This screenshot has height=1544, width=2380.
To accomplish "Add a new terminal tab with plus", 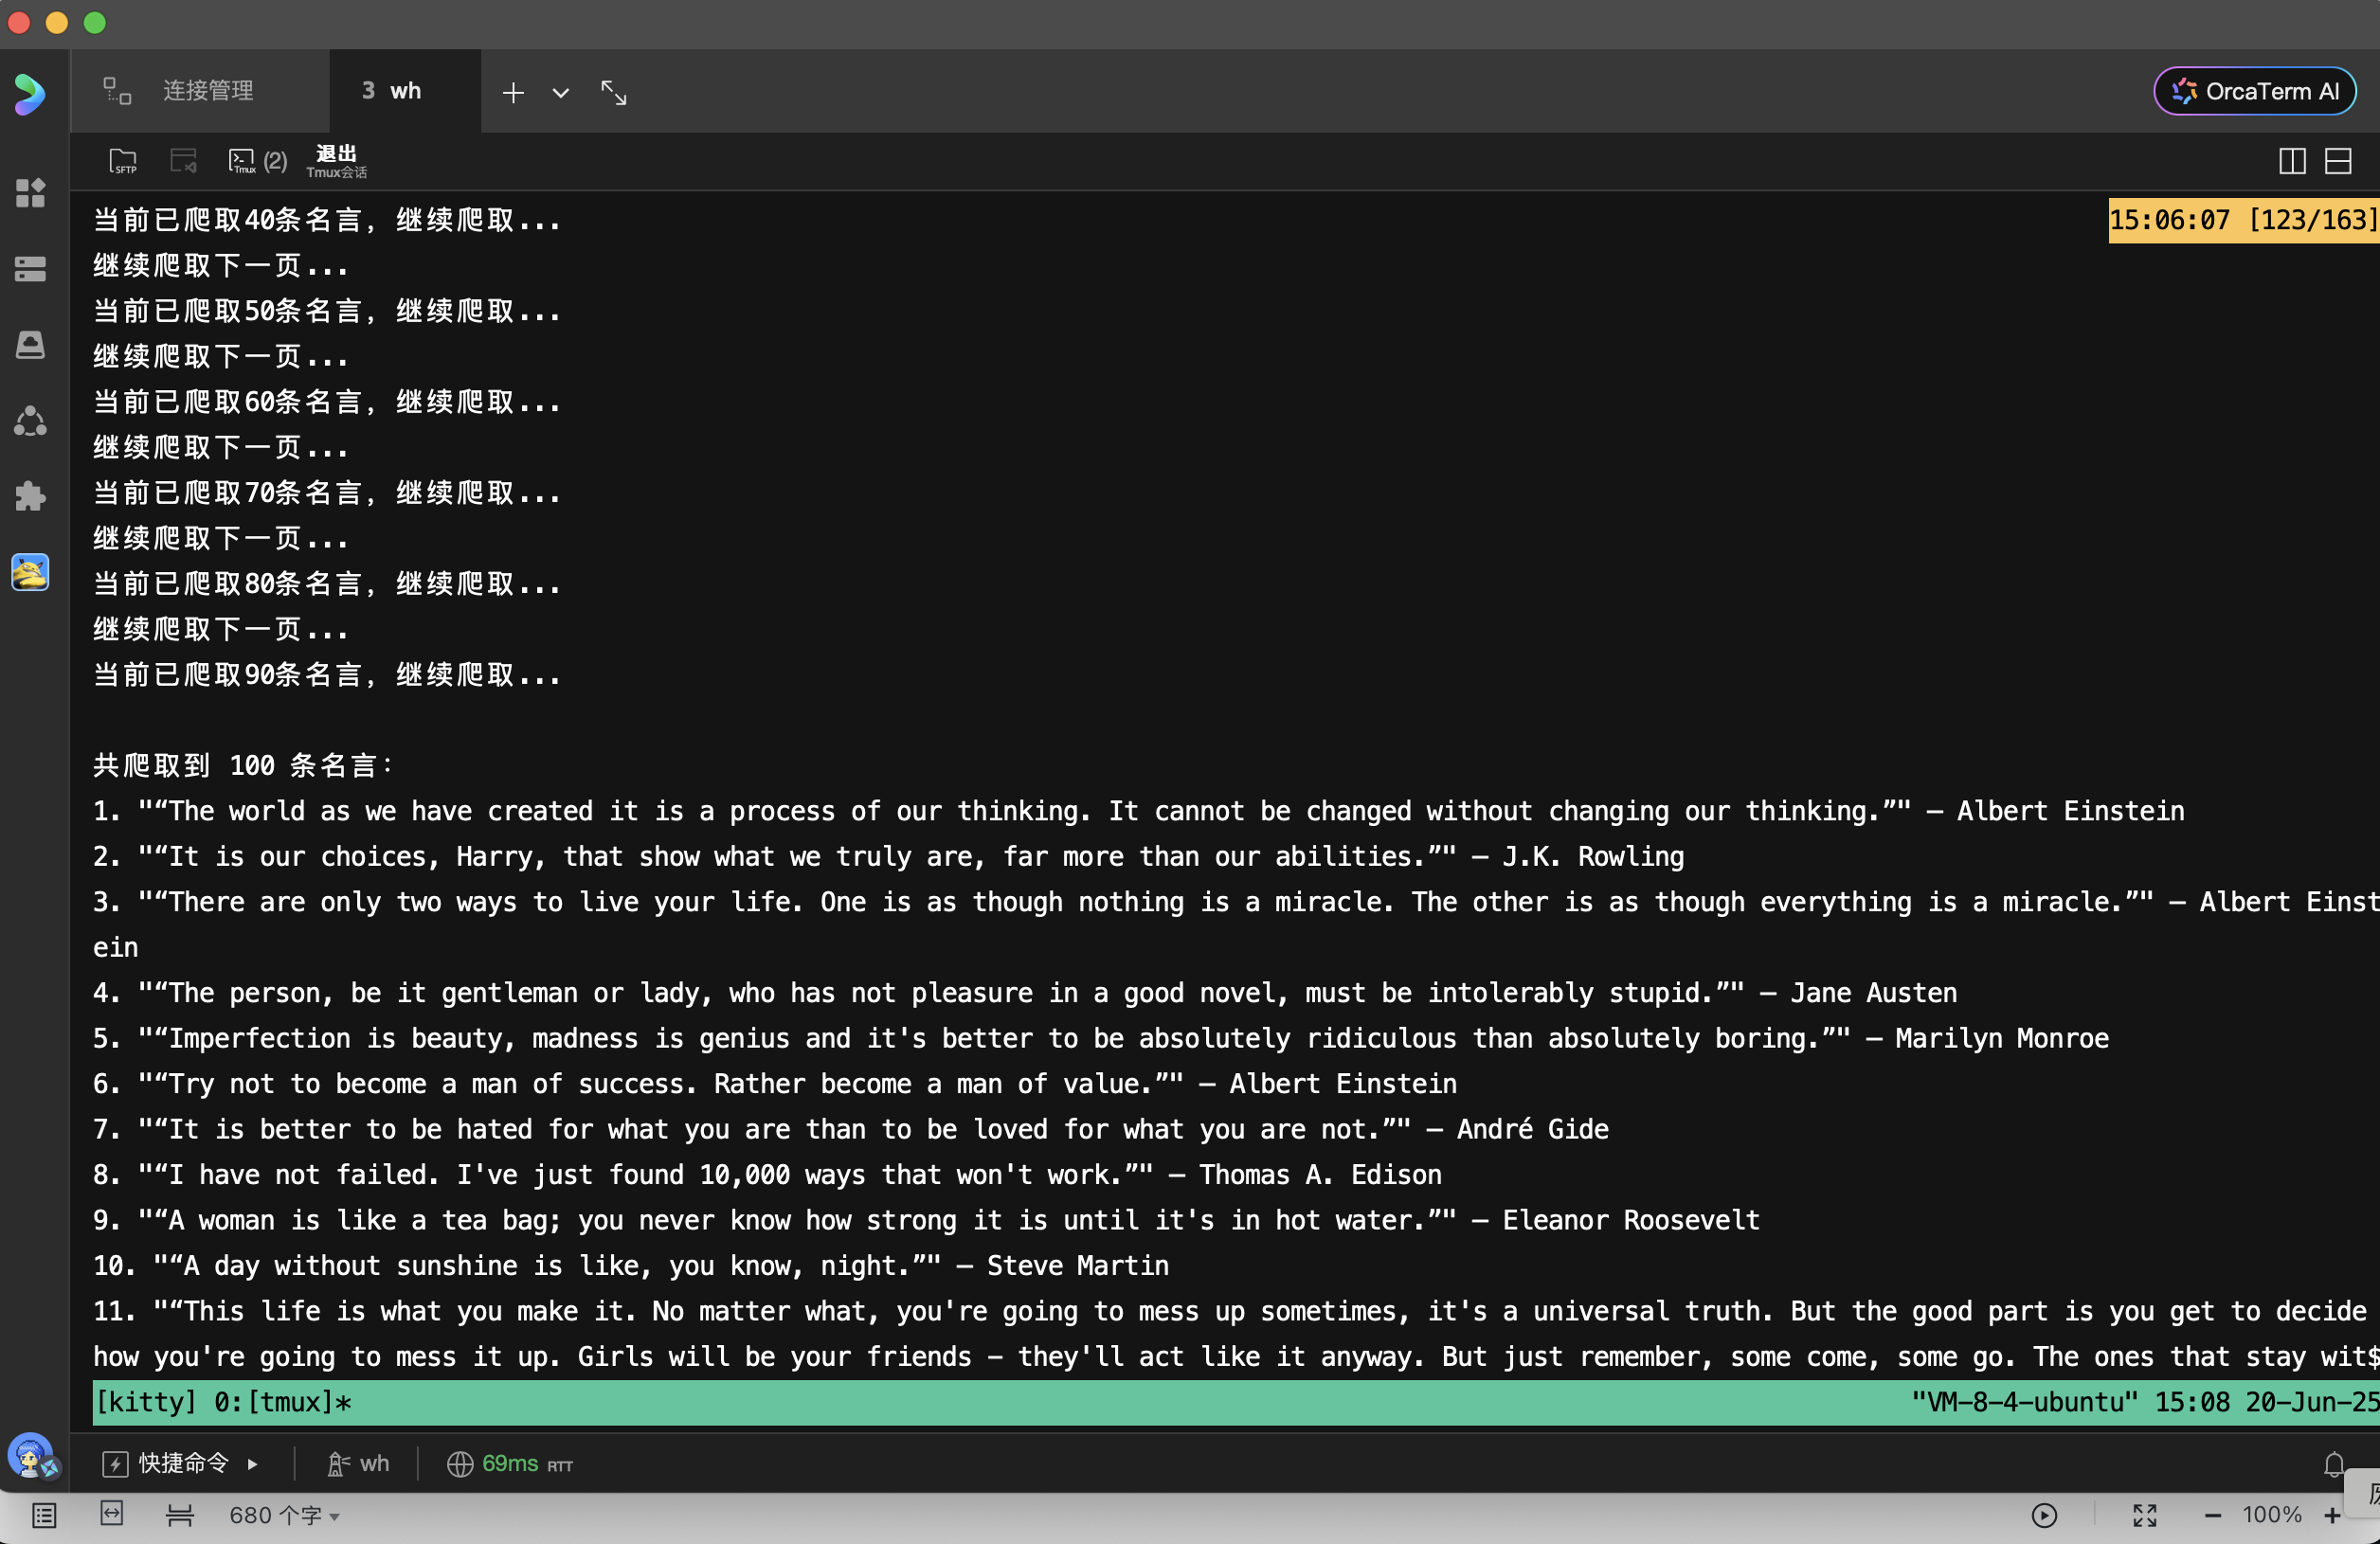I will click(513, 93).
